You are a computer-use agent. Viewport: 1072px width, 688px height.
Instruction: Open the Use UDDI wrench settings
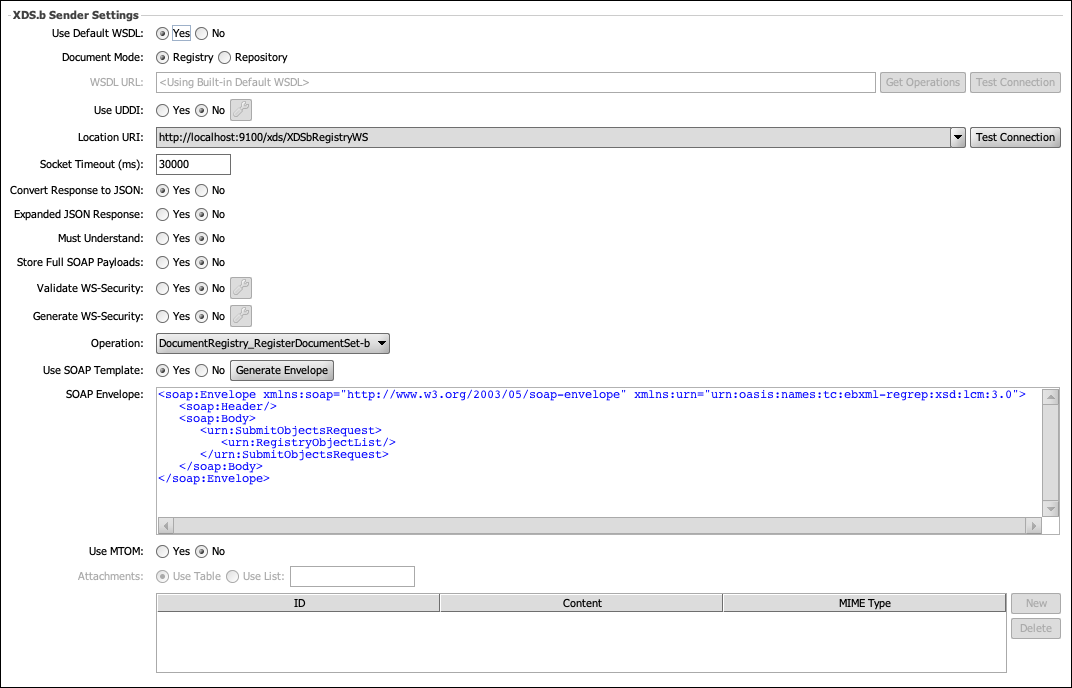coord(241,110)
